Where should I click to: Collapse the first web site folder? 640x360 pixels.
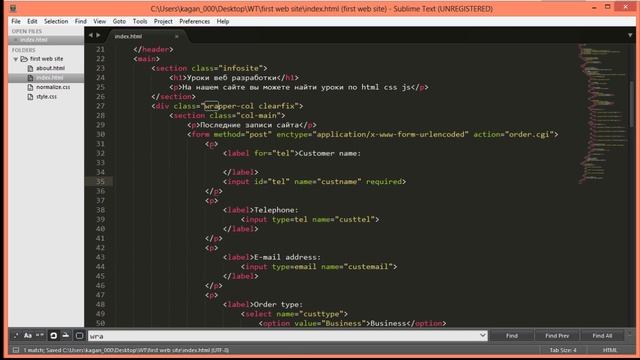coord(16,59)
